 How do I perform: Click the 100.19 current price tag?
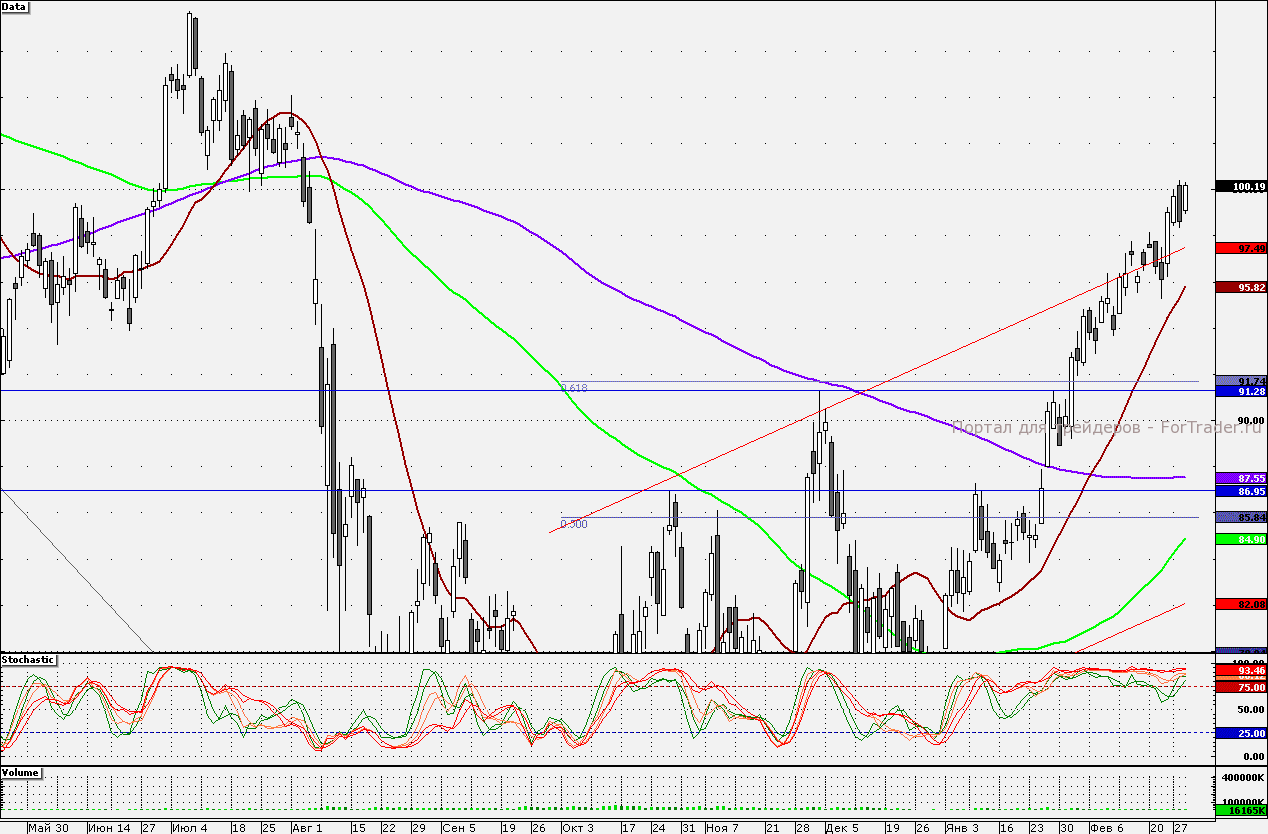pos(1240,187)
